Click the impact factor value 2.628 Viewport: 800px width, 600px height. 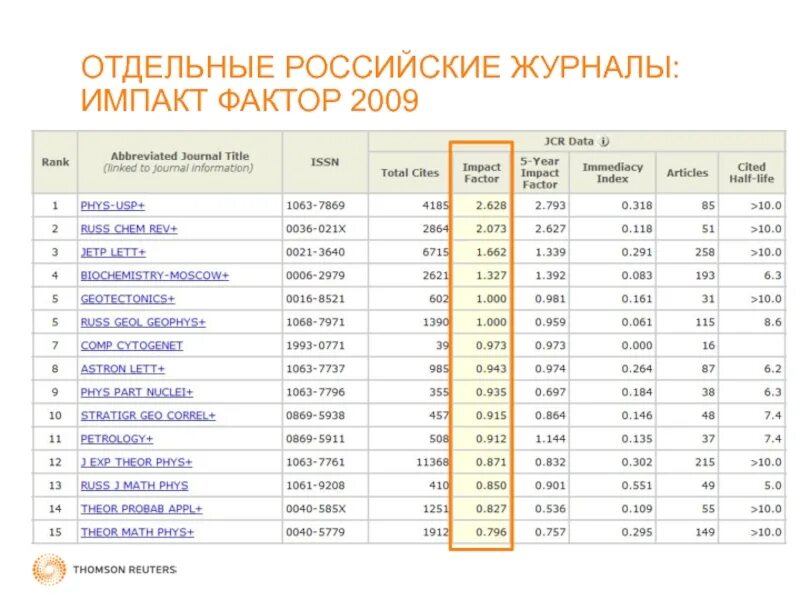tap(491, 206)
